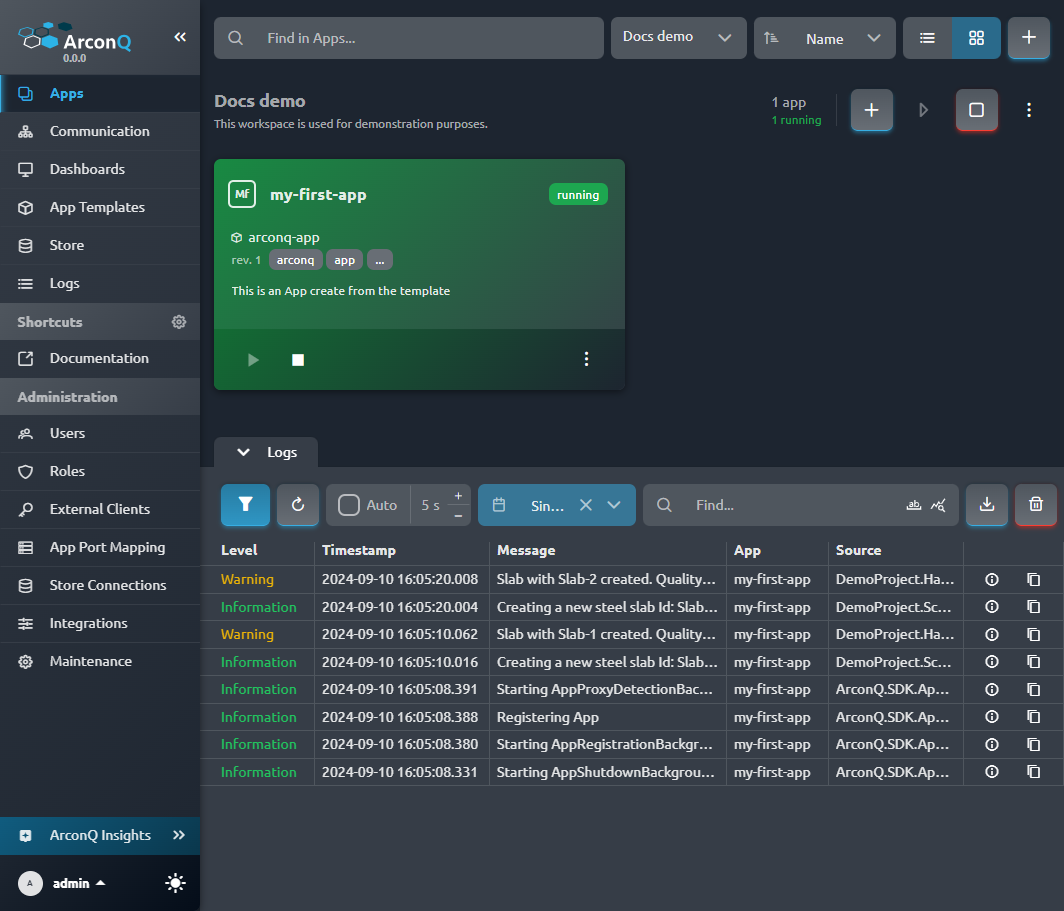Start all apps in the workspace
The height and width of the screenshot is (911, 1064).
(x=924, y=110)
